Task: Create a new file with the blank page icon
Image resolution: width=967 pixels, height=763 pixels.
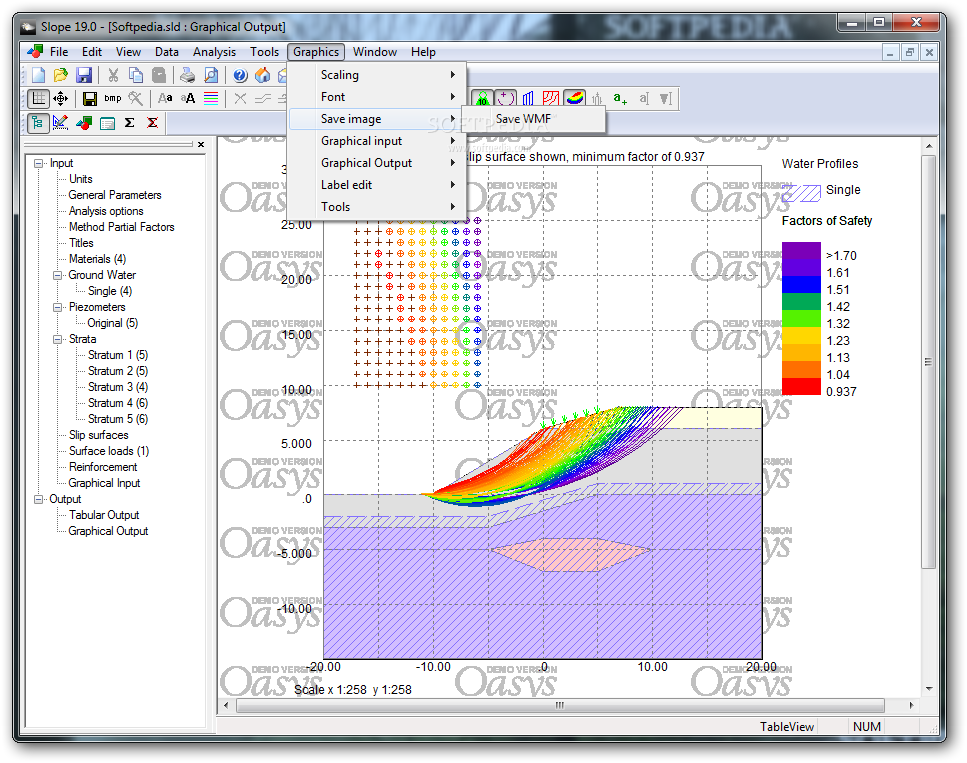Action: [38, 75]
